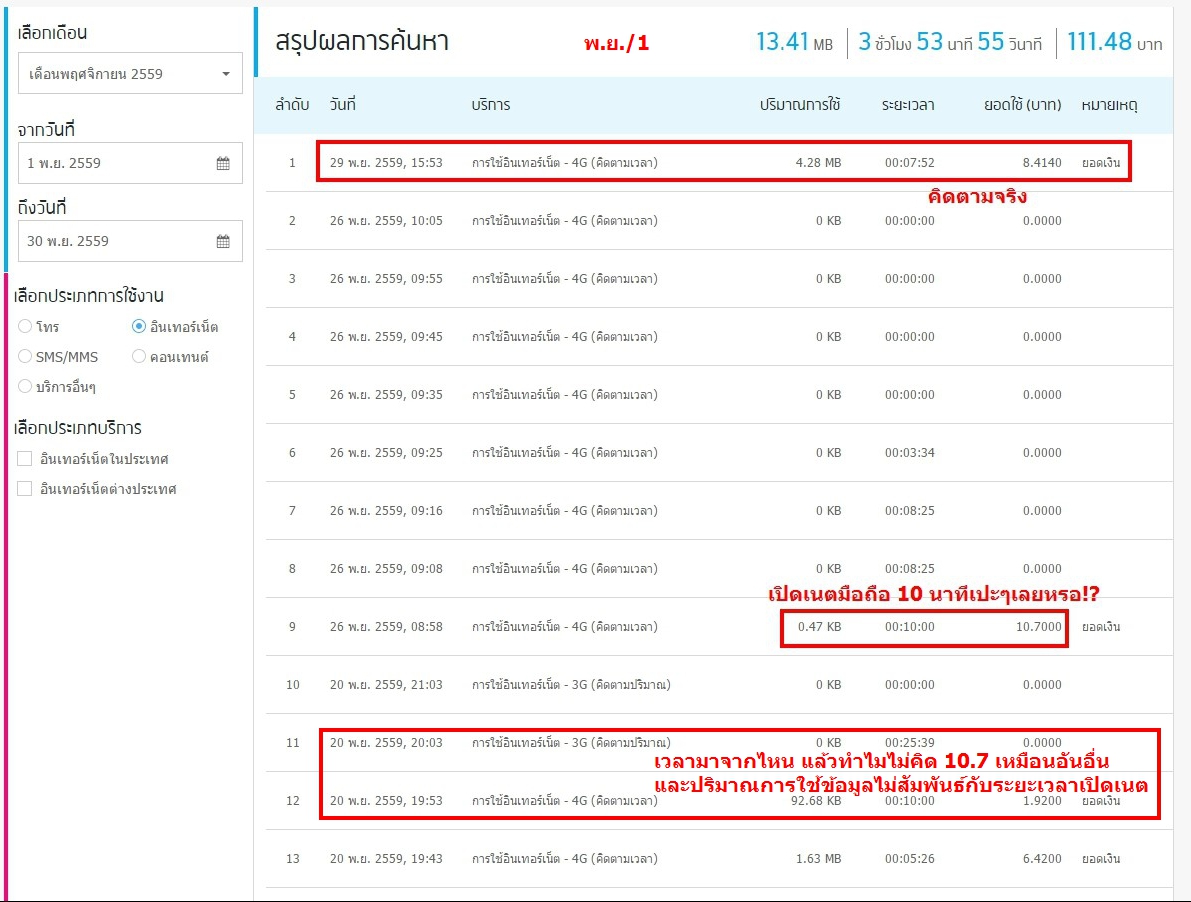This screenshot has height=902, width=1191.
Task: Click usage value '1.63 MB'
Action: point(818,859)
